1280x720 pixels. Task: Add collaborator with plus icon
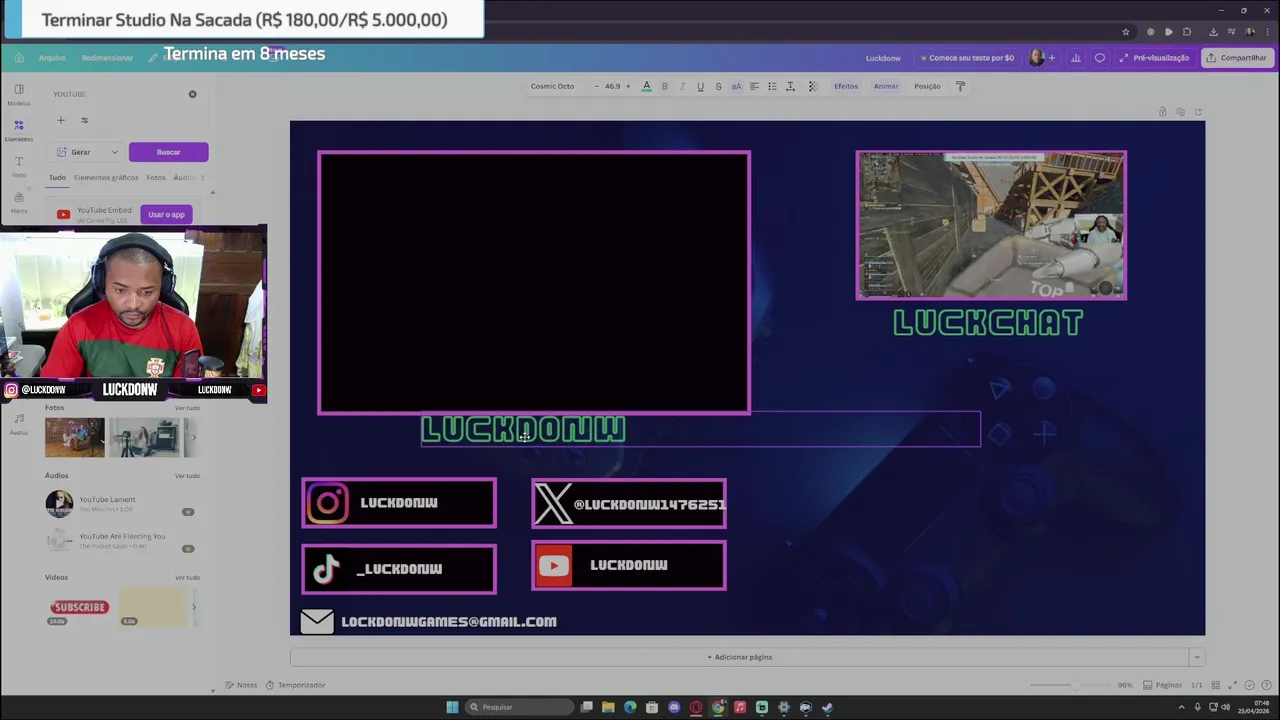(1051, 58)
